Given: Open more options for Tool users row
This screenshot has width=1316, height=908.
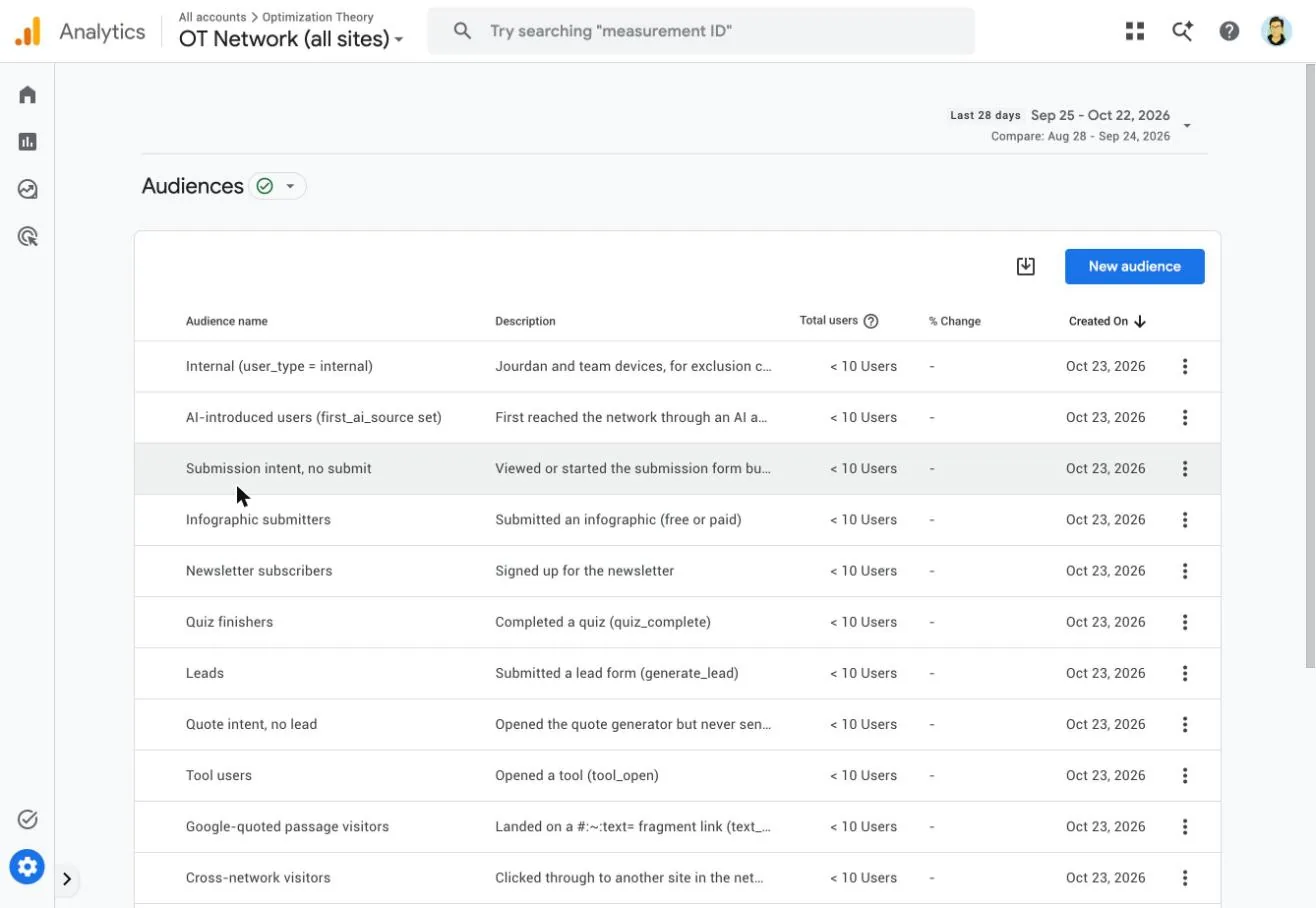Looking at the screenshot, I should [x=1185, y=775].
